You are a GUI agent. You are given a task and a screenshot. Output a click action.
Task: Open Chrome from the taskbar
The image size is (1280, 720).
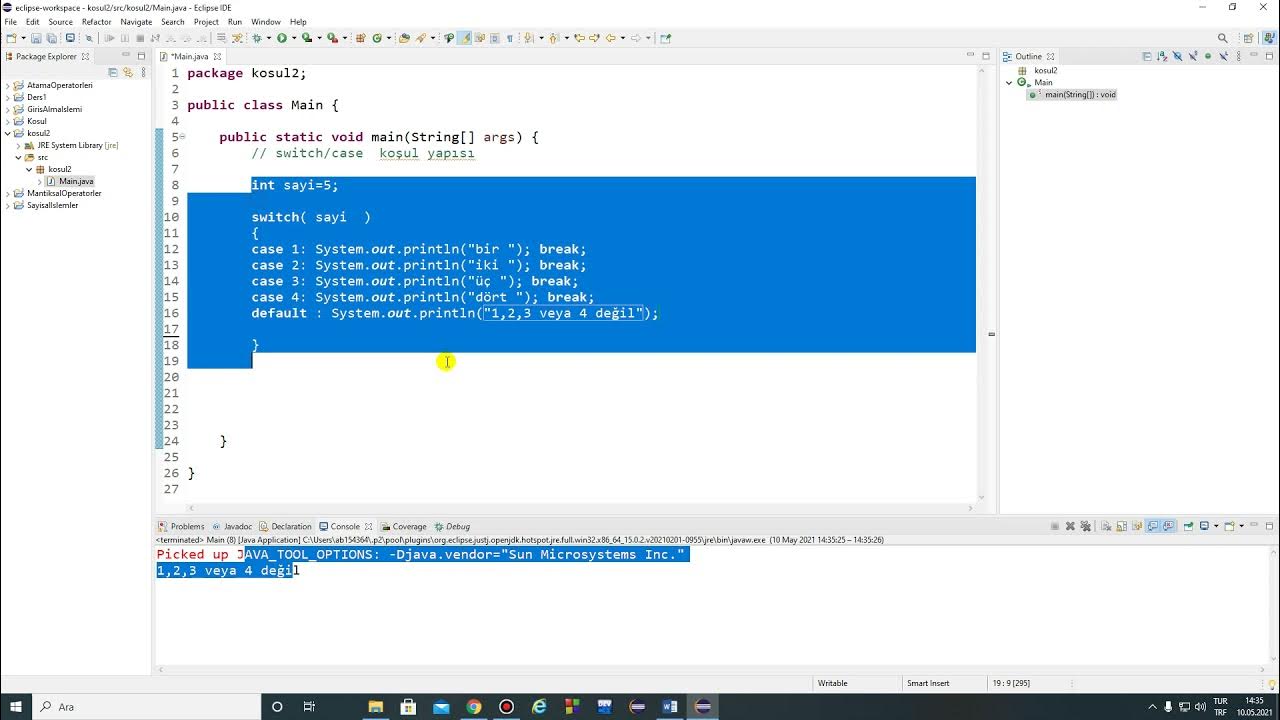pyautogui.click(x=474, y=706)
